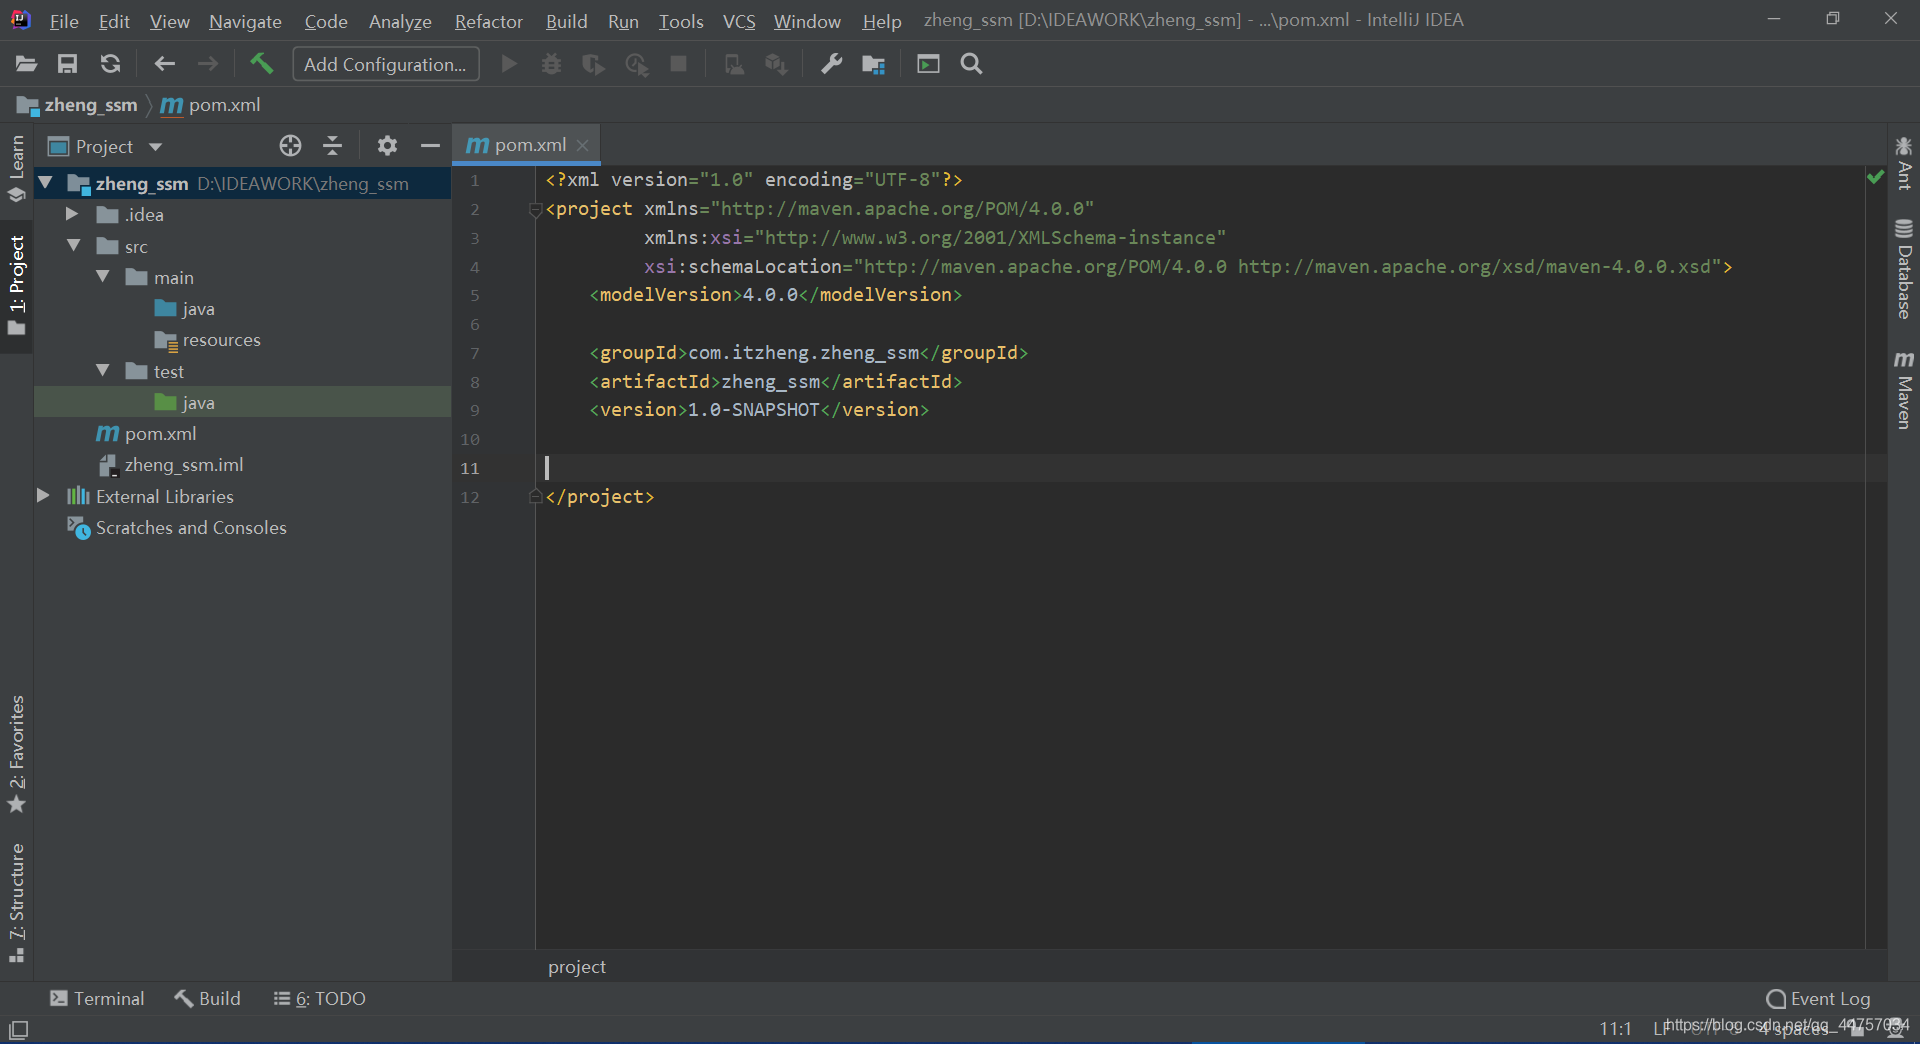Open the VCS menu
The width and height of the screenshot is (1920, 1044).
point(739,21)
